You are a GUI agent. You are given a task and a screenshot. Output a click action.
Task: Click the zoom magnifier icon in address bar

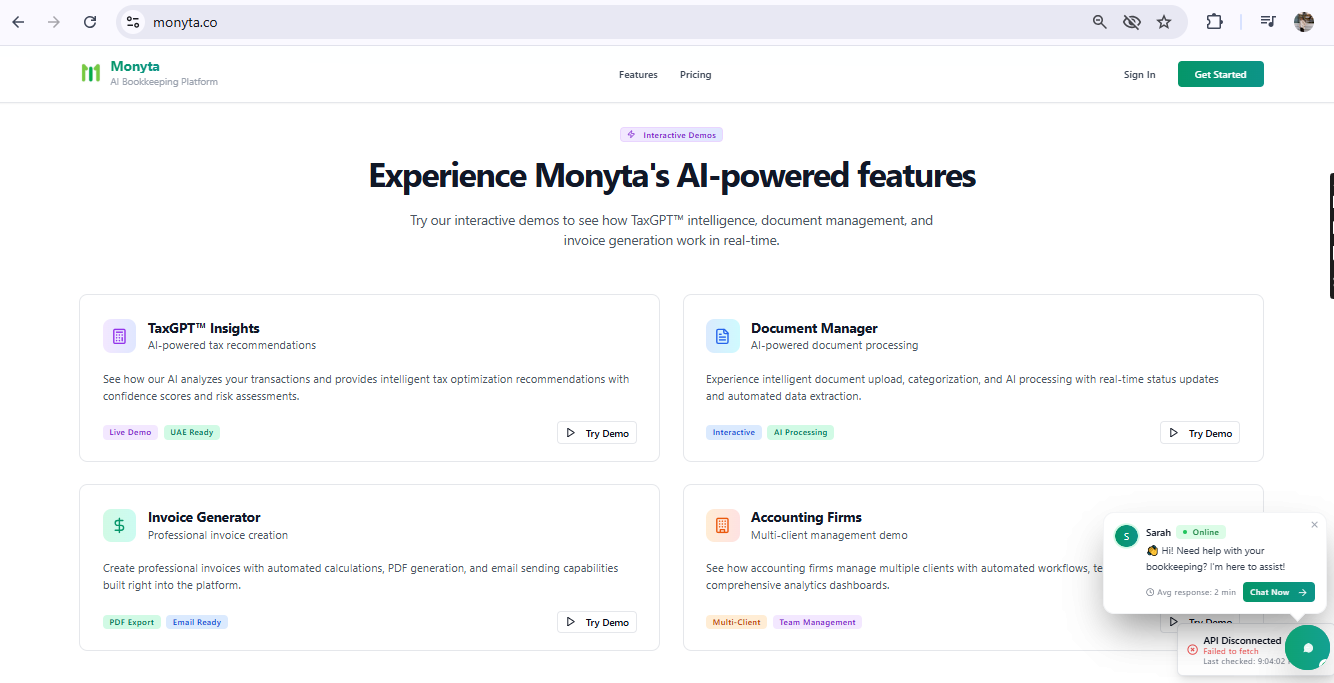1099,22
